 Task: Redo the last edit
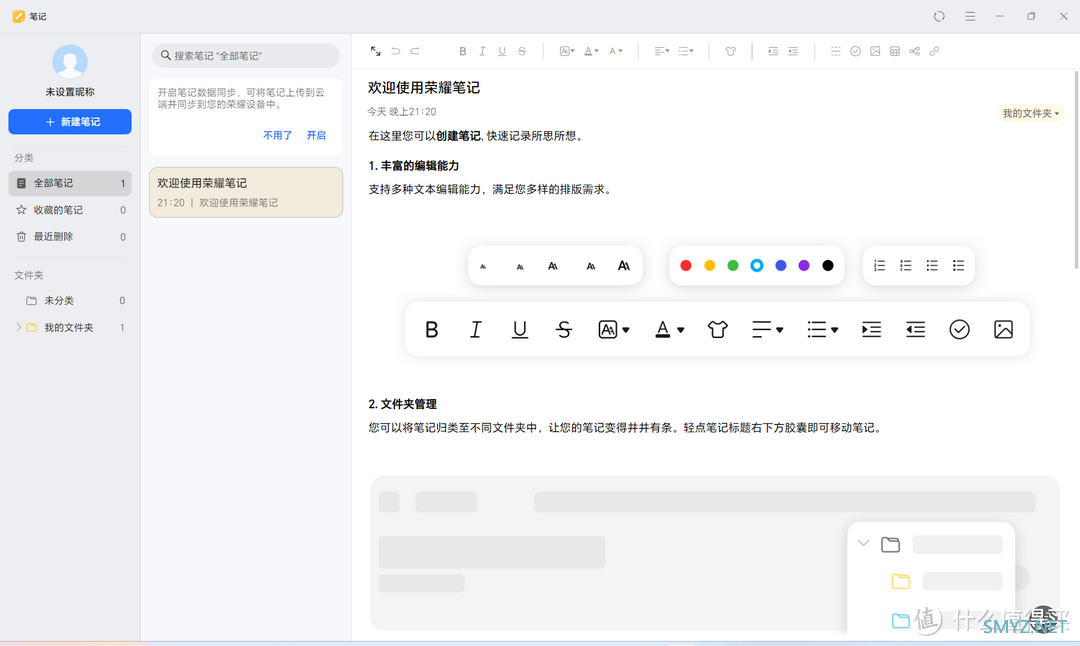415,51
